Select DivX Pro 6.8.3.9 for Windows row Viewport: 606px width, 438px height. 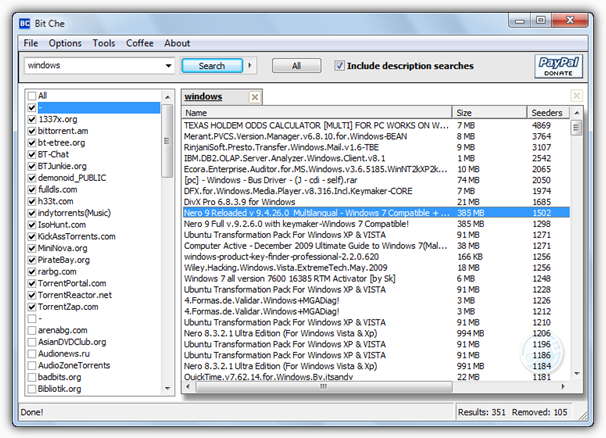pos(376,202)
